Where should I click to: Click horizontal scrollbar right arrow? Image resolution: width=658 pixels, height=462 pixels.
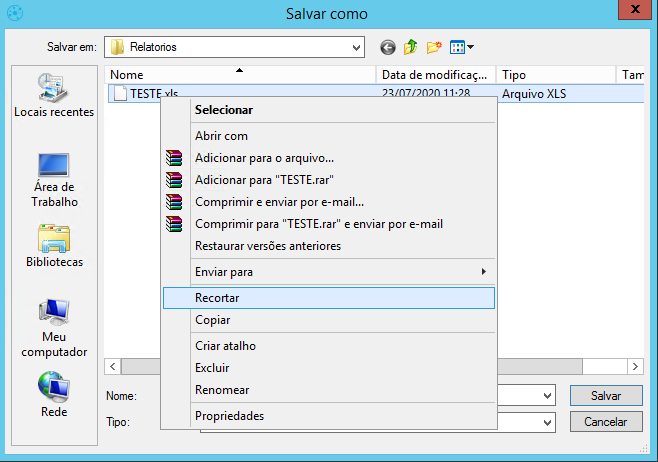point(635,367)
